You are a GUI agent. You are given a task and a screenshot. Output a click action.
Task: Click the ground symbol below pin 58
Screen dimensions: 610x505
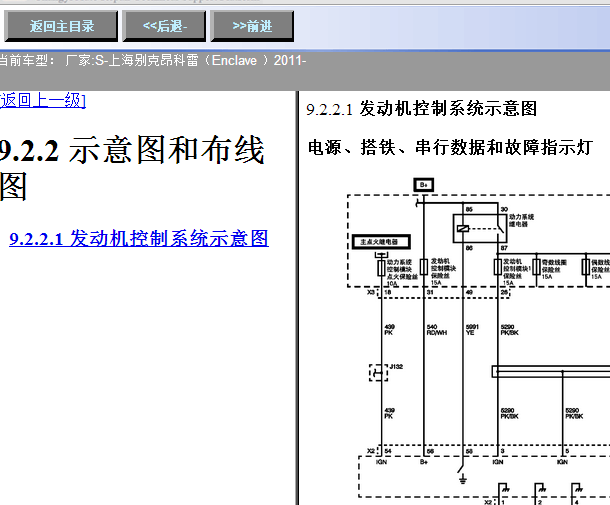tap(462, 479)
